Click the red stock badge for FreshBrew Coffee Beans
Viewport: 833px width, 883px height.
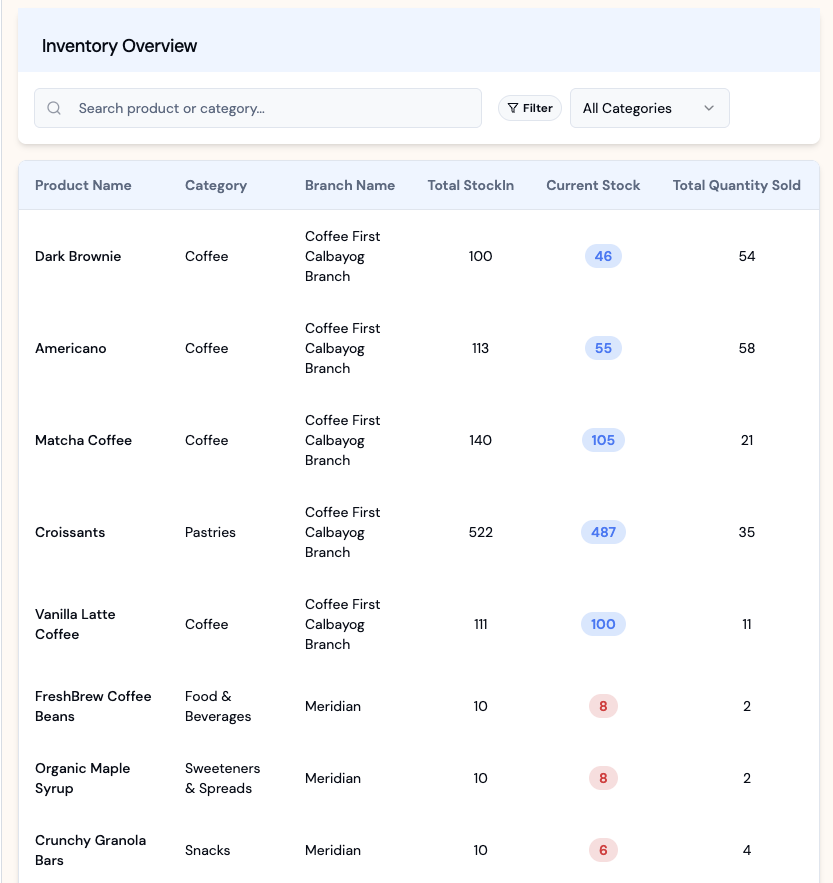(603, 706)
